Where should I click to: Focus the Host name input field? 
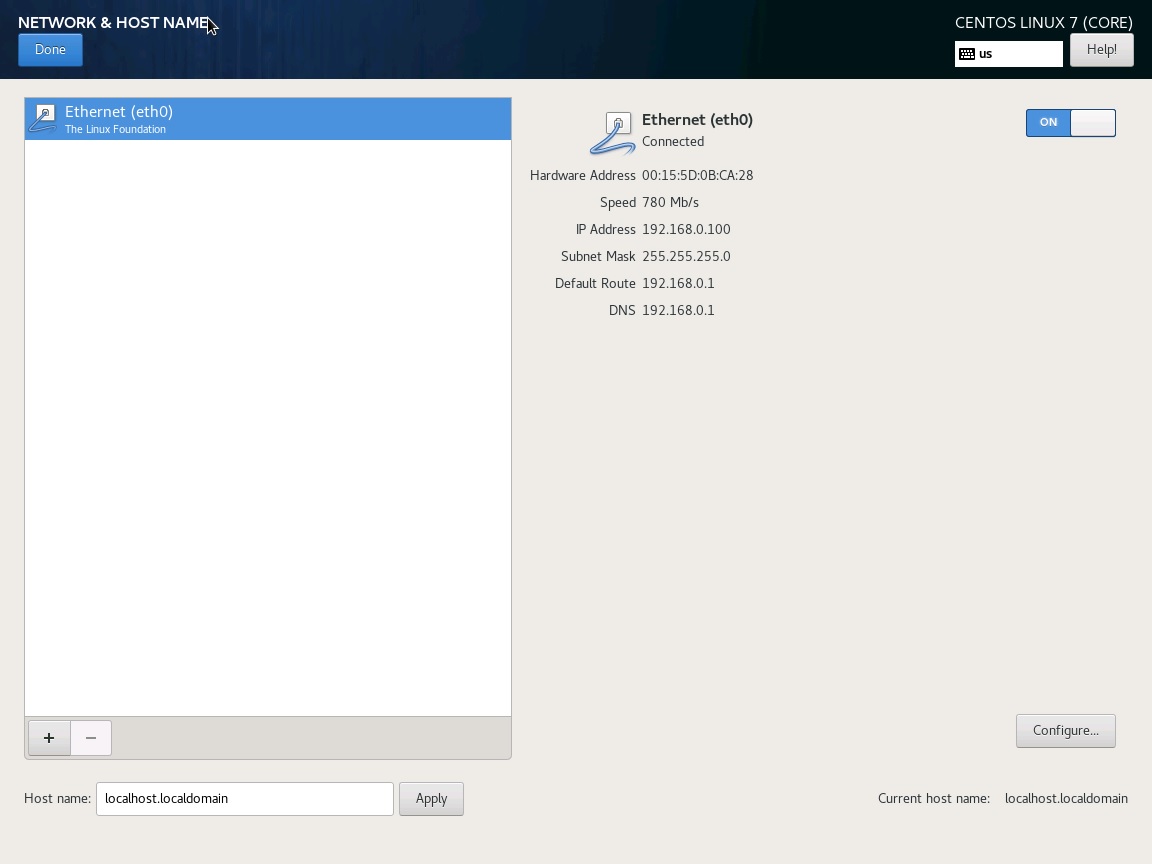click(245, 799)
